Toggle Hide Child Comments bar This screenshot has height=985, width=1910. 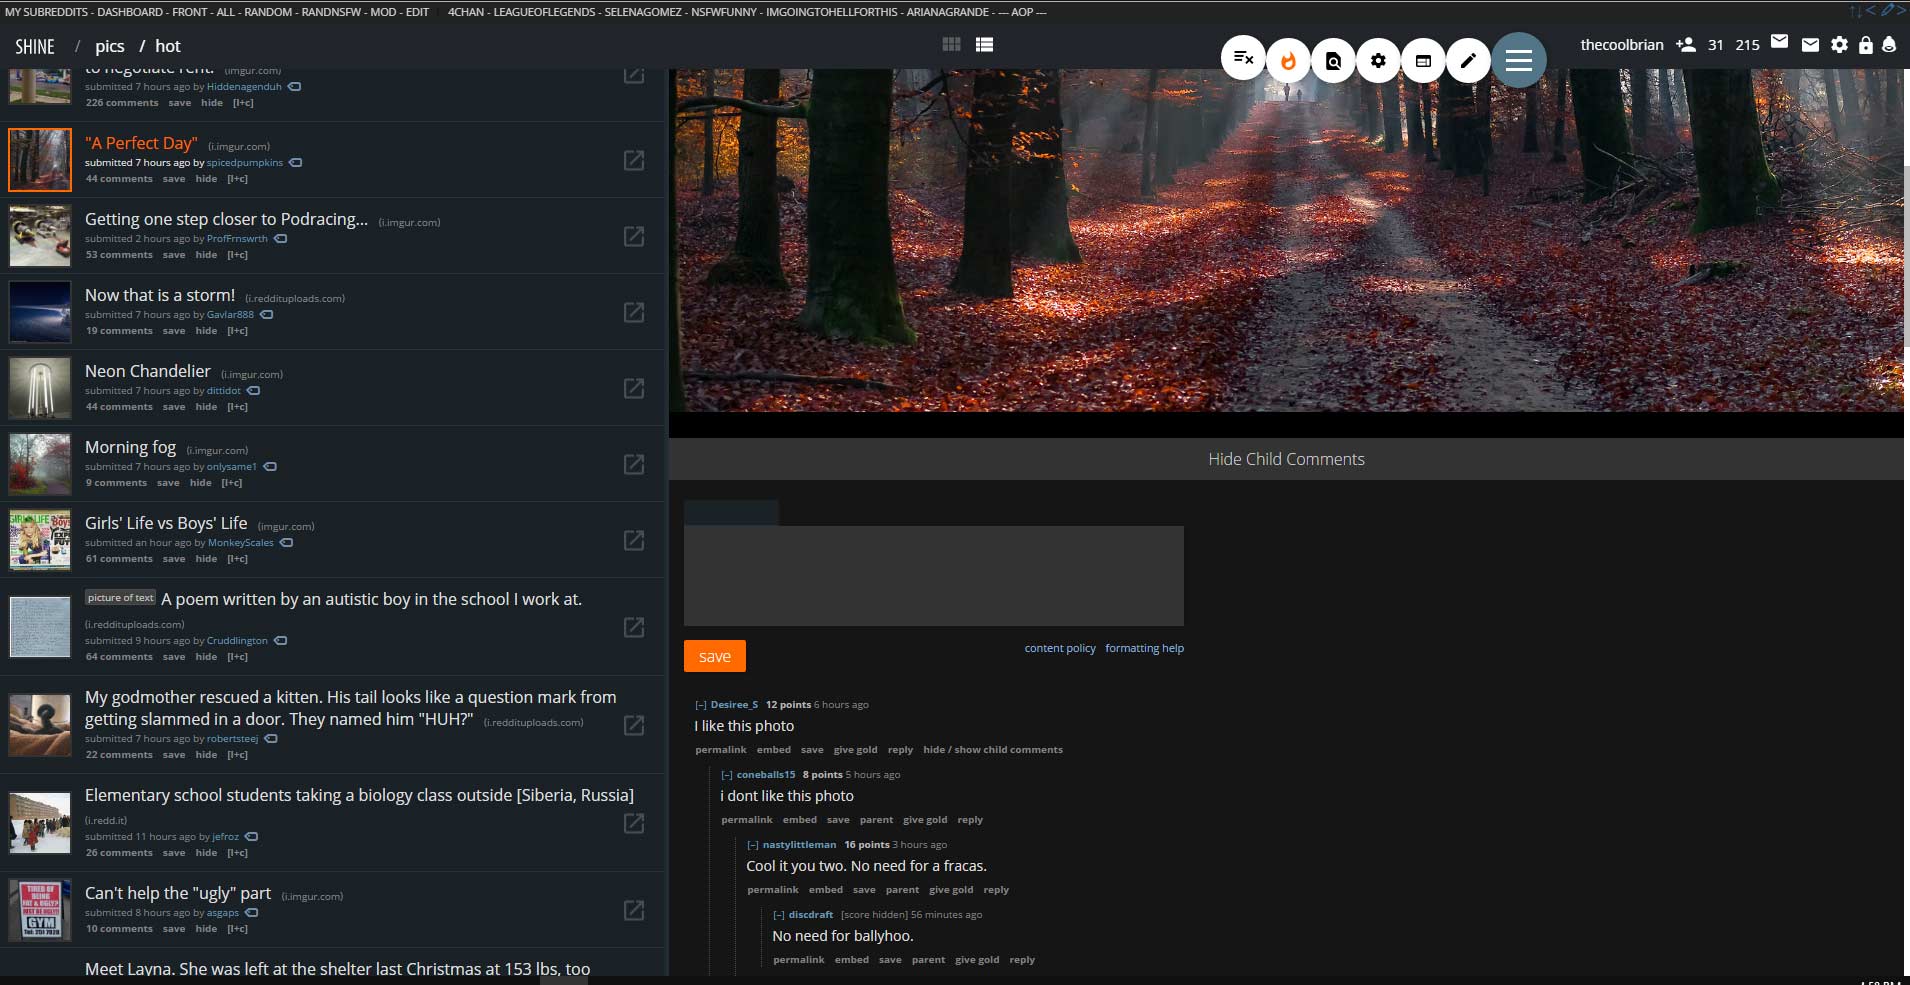click(x=1286, y=459)
